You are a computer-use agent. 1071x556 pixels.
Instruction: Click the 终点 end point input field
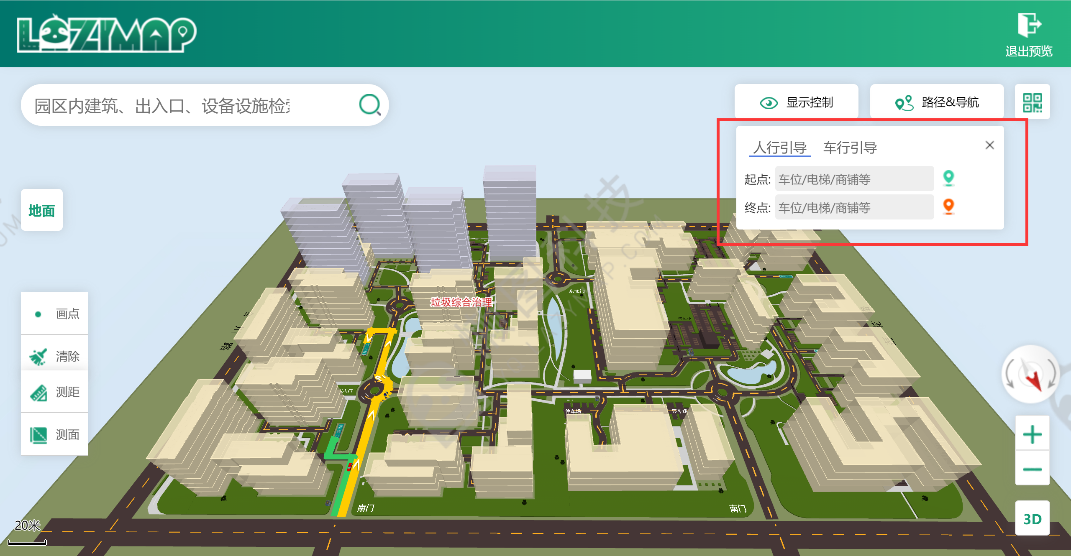click(854, 207)
